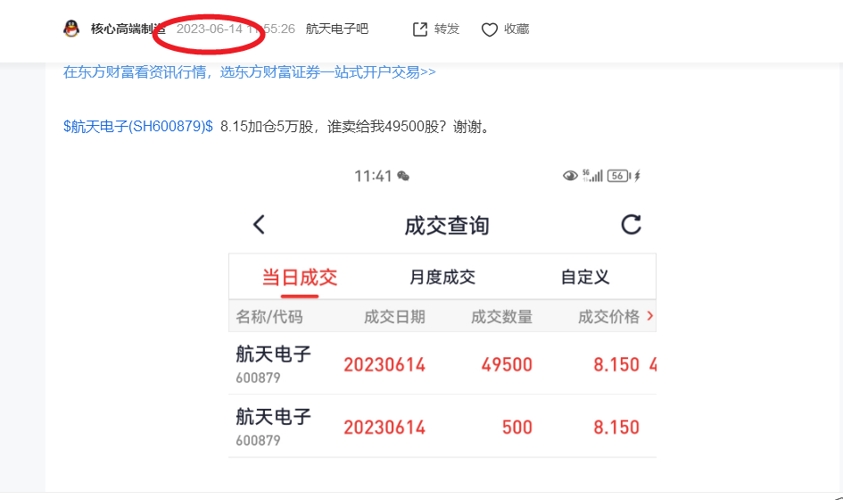Click the embedded trade screenshot image
This screenshot has width=843, height=500.
442,310
